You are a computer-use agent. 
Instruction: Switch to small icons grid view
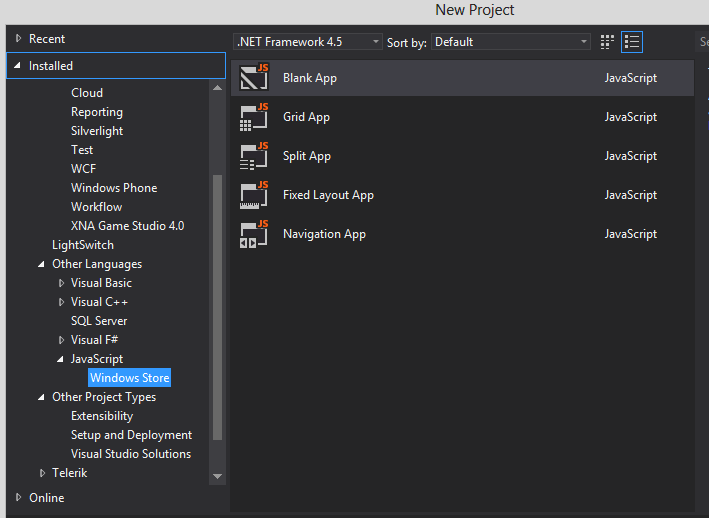pyautogui.click(x=608, y=42)
